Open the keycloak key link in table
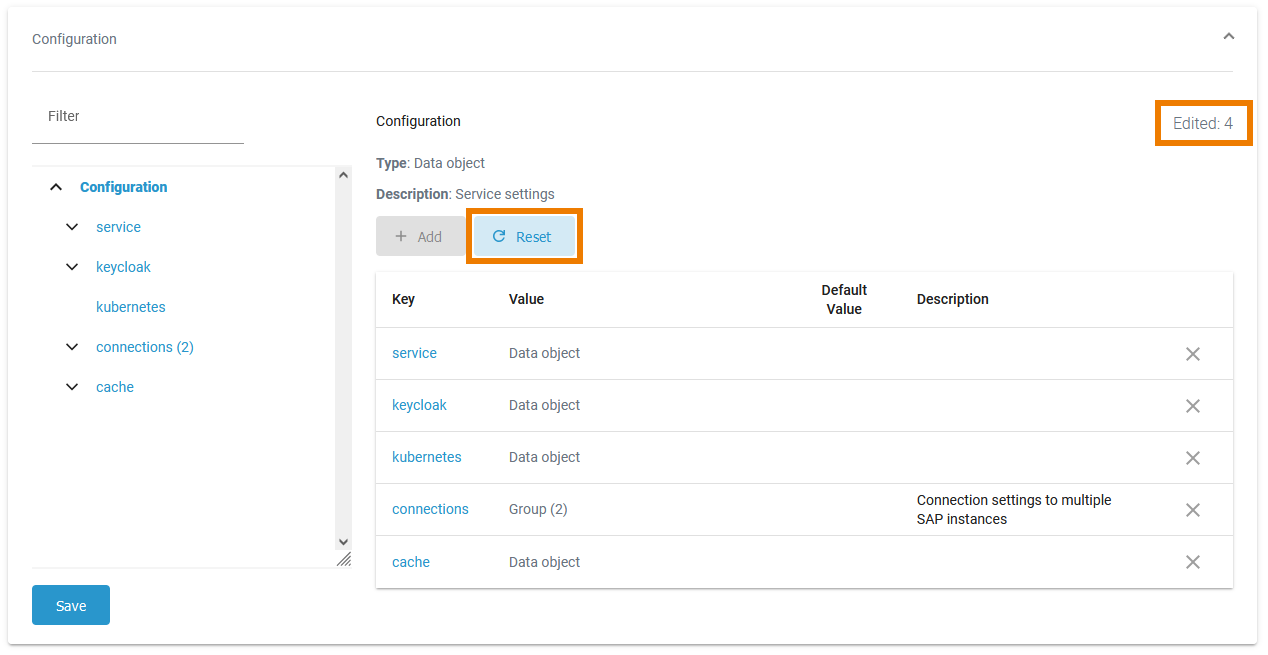The height and width of the screenshot is (655, 1268). tap(419, 405)
